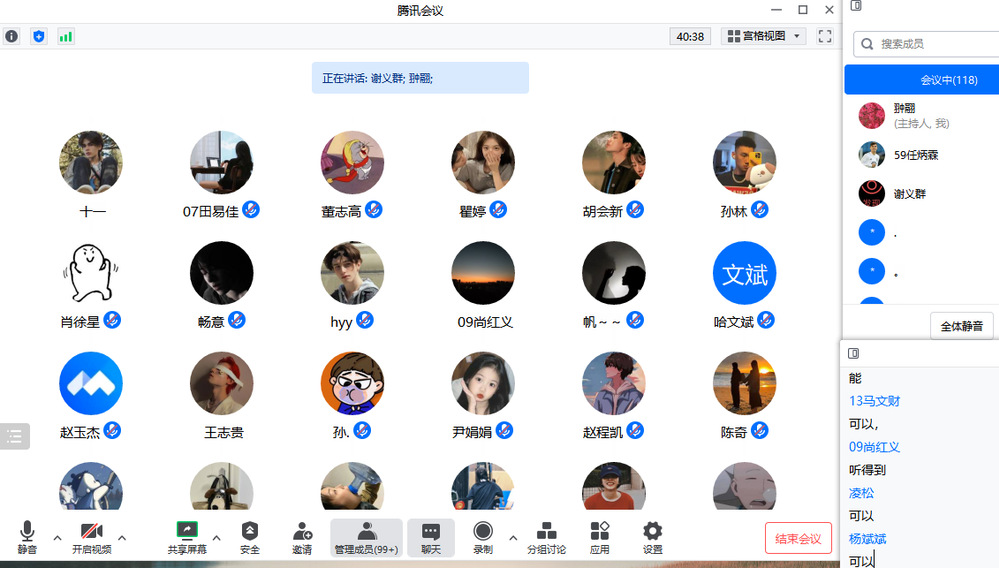999x568 pixels.
Task: Expand the audio options arrow beside 静音
Action: [x=57, y=538]
